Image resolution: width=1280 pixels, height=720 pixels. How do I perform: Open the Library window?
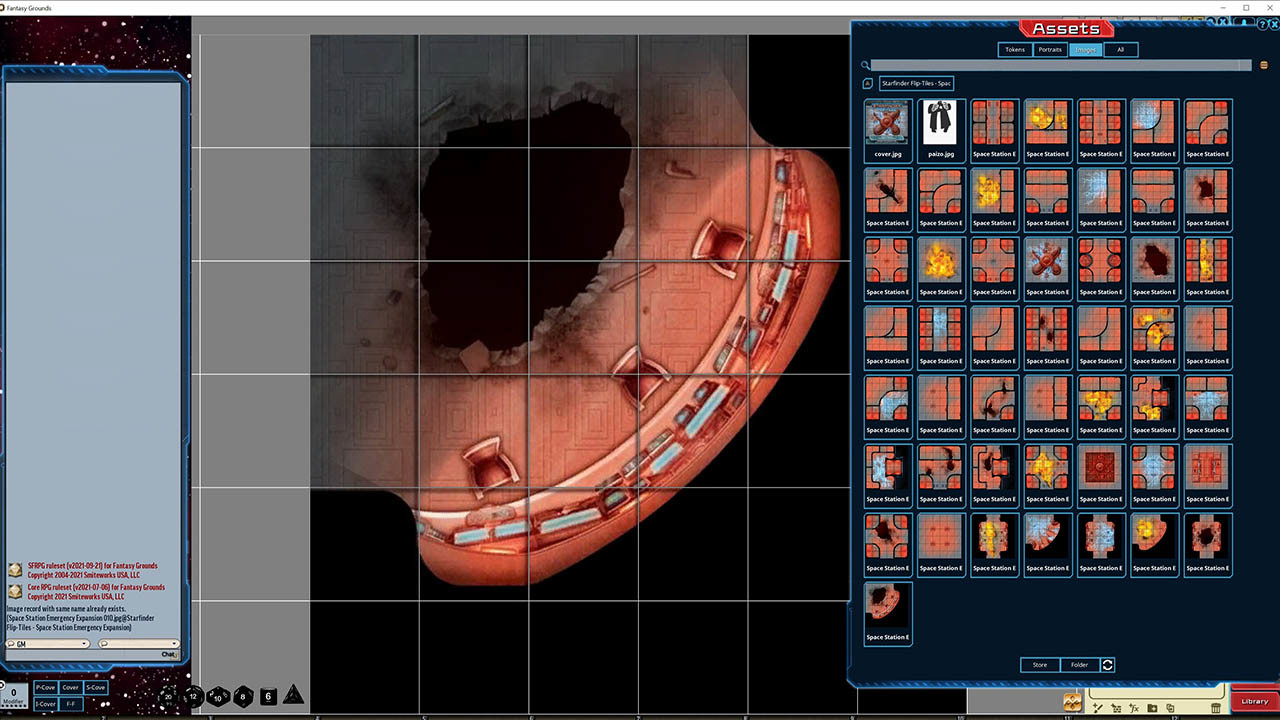(x=1253, y=700)
